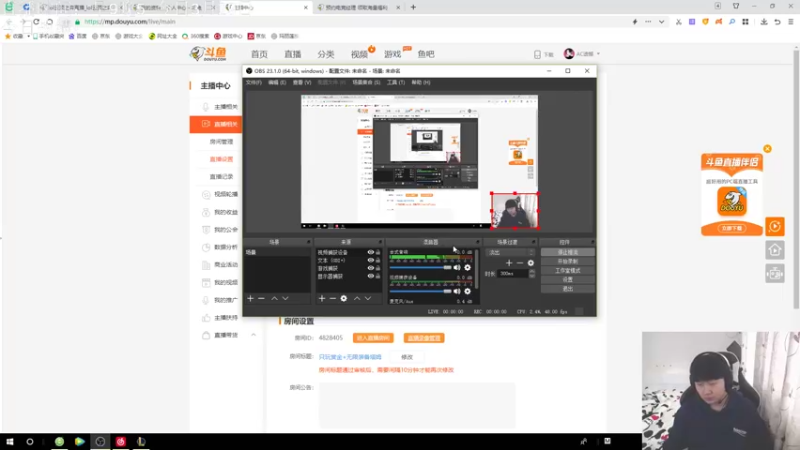Click the orange play icon on the right edge
This screenshot has height=450, width=800.
pos(774,227)
